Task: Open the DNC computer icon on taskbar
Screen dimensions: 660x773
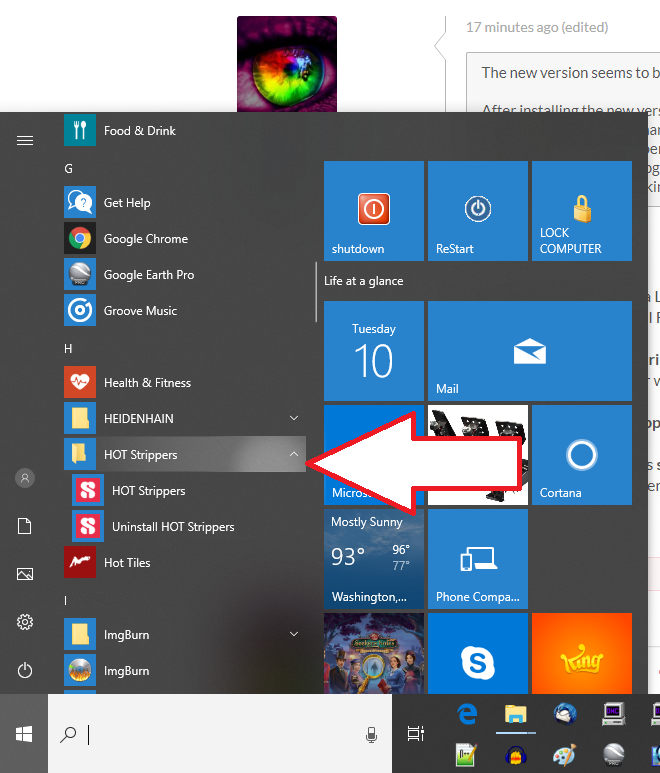Action: click(x=613, y=714)
